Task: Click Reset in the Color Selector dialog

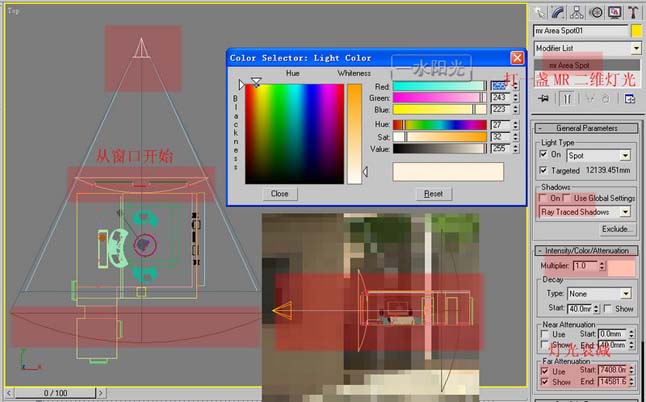Action: (x=433, y=194)
